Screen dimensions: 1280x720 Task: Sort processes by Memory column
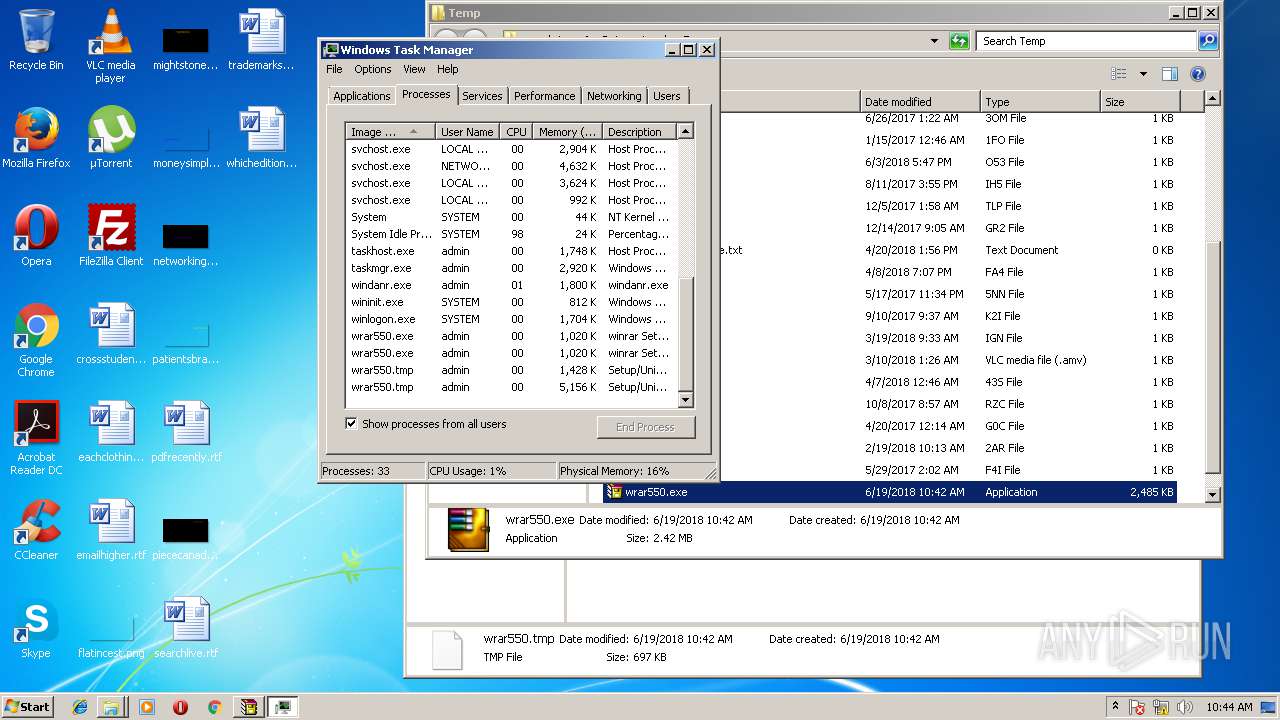coord(567,132)
